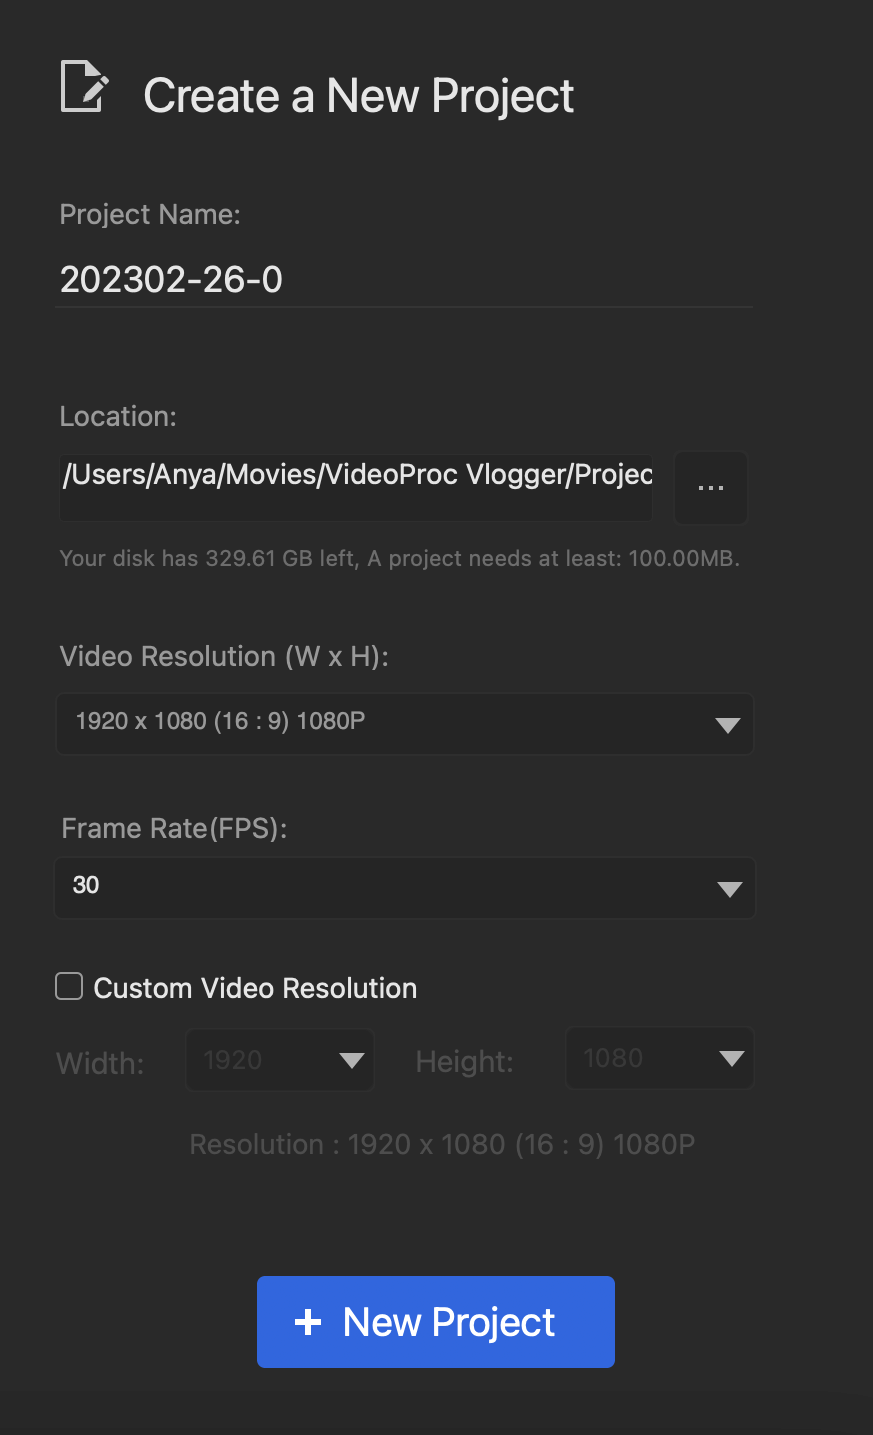Click the plus icon on New Project button
Image resolution: width=873 pixels, height=1435 pixels.
[308, 1322]
